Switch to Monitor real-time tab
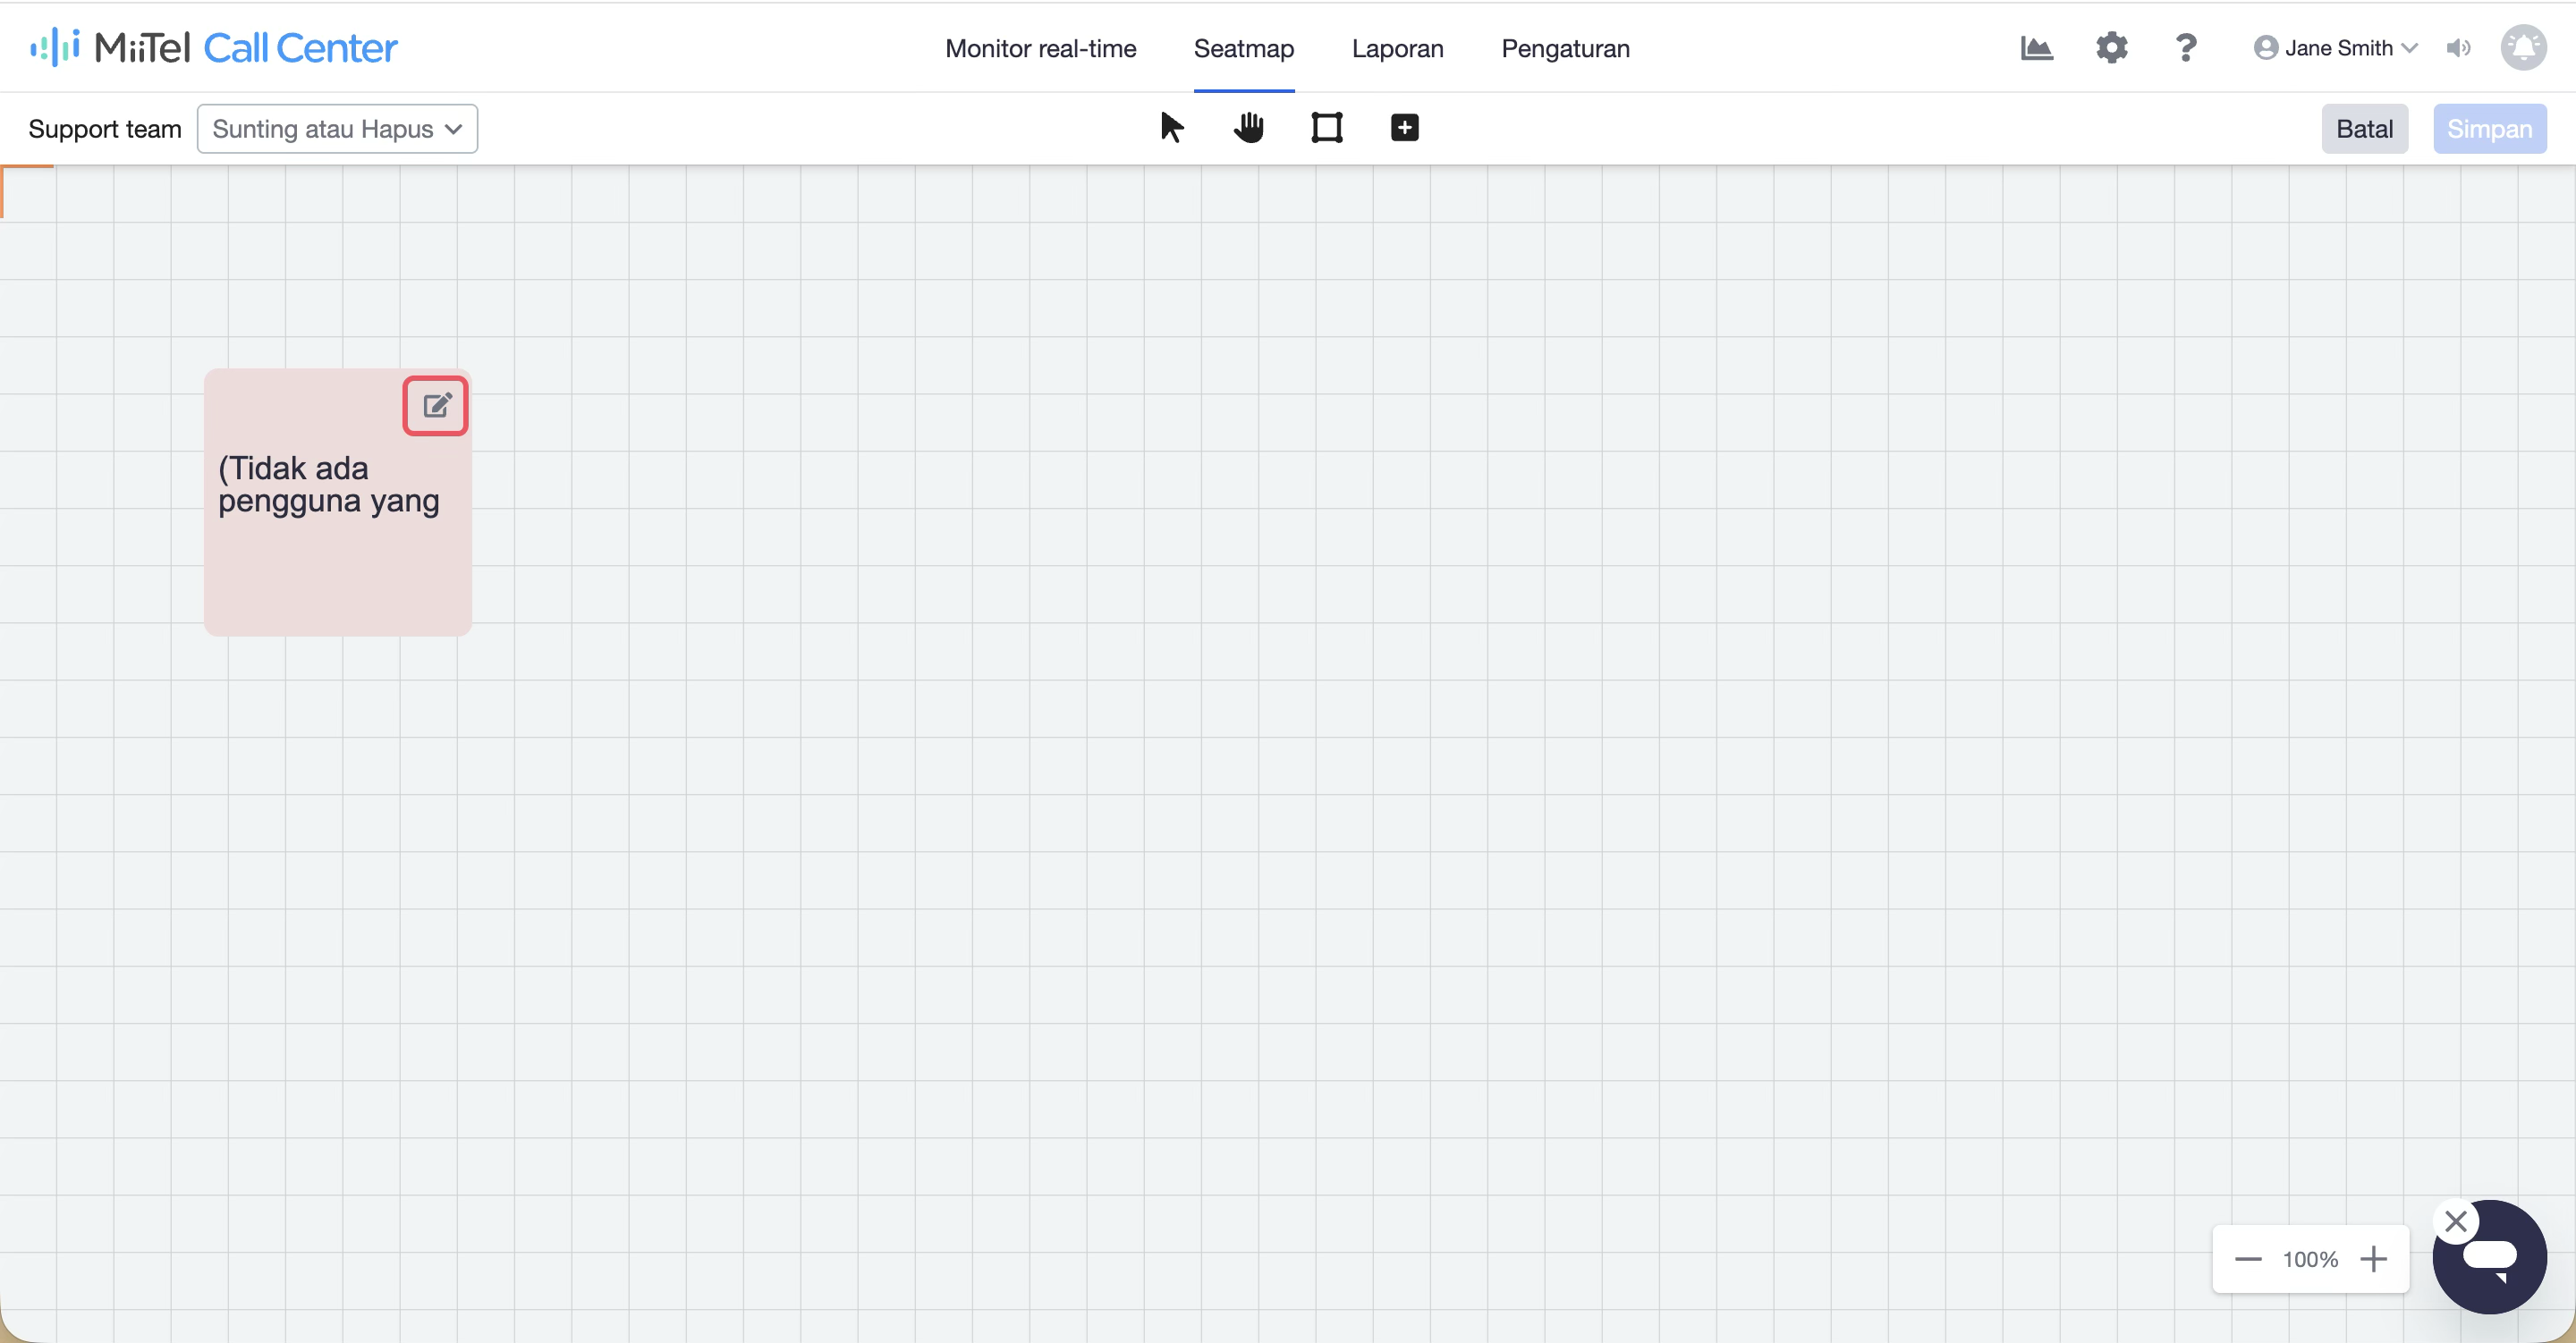 click(x=1041, y=48)
